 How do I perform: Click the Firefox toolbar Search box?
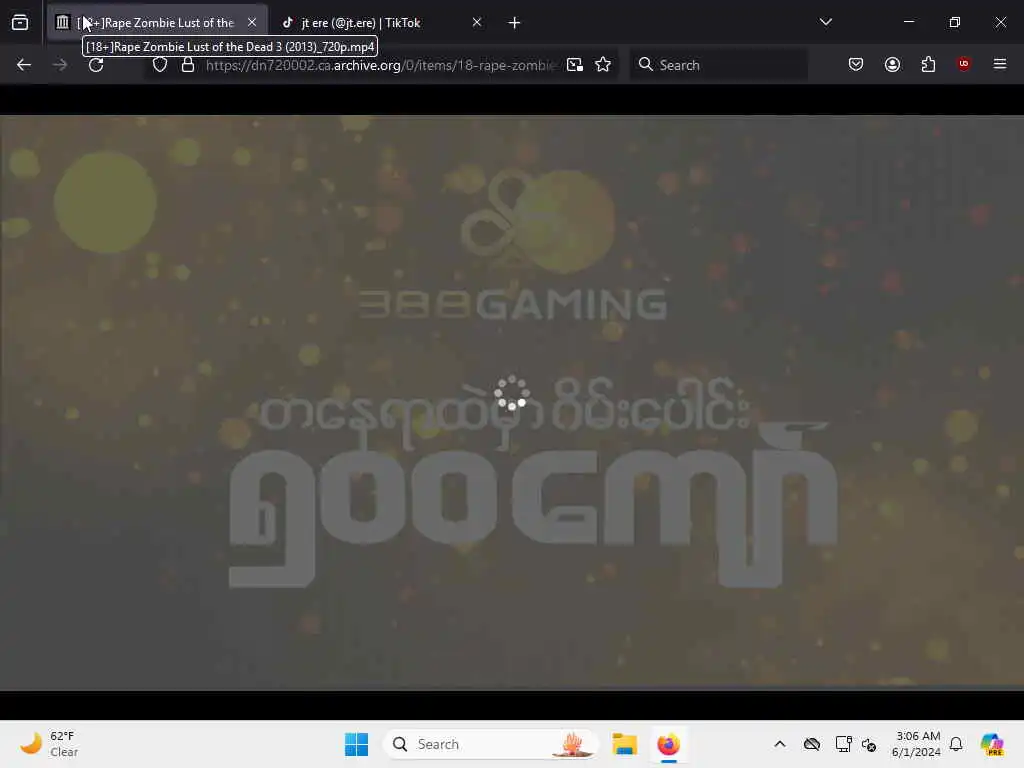[718, 65]
